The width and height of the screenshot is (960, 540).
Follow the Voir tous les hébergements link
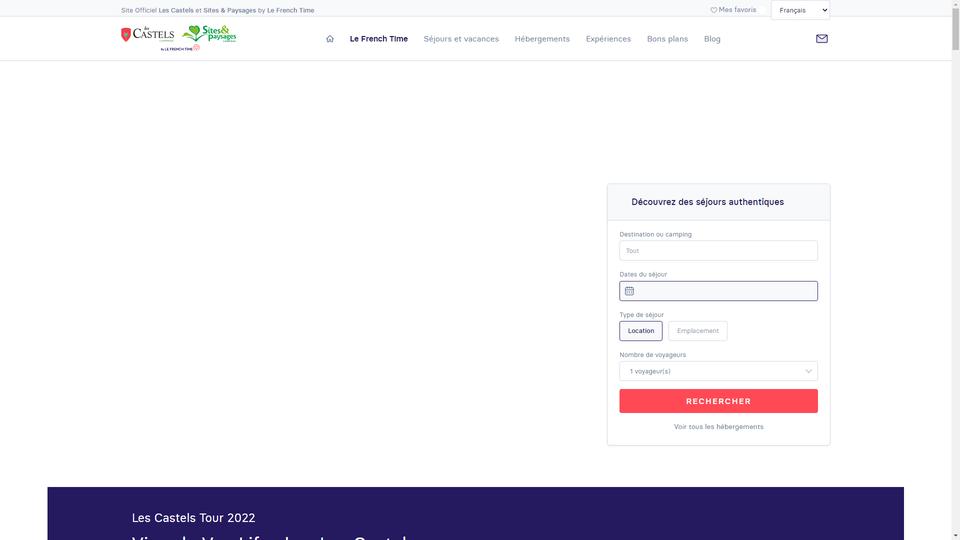718,427
